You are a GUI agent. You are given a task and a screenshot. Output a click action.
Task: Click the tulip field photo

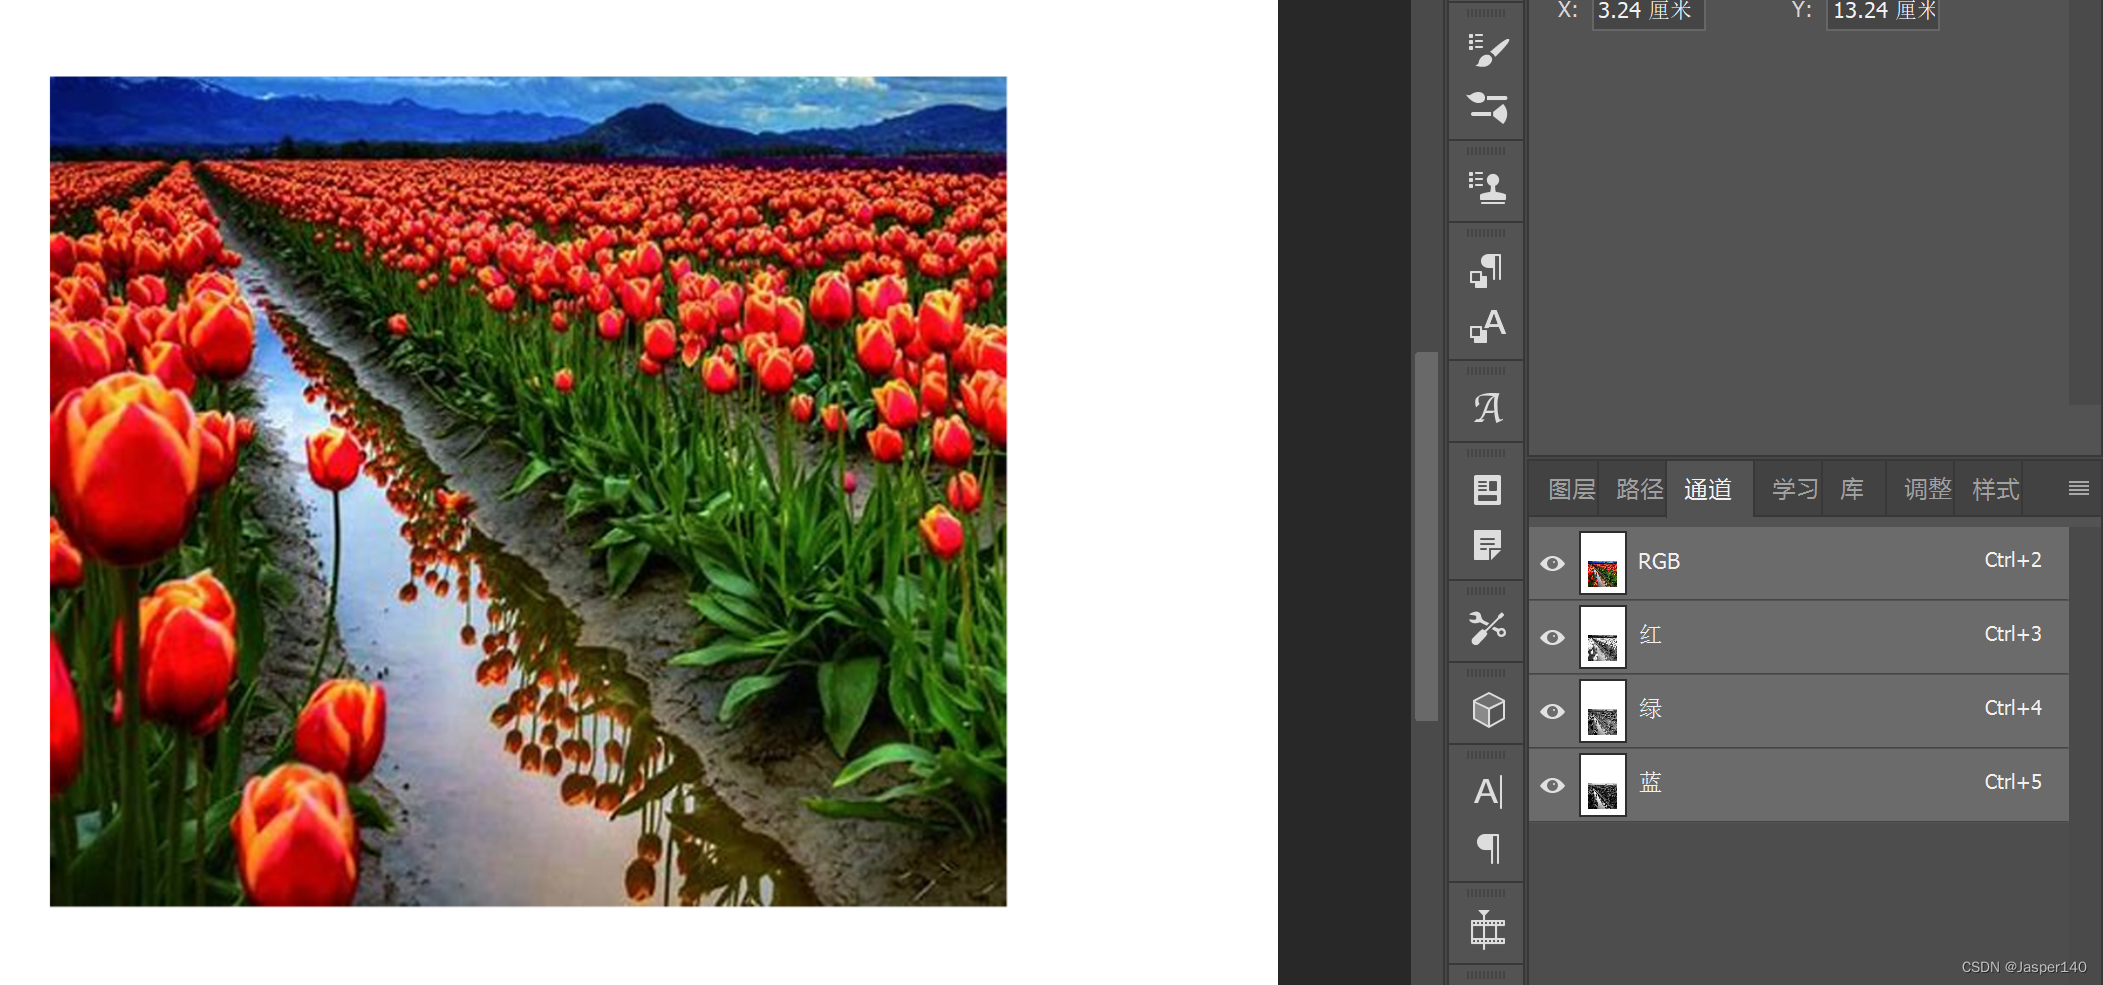point(528,491)
